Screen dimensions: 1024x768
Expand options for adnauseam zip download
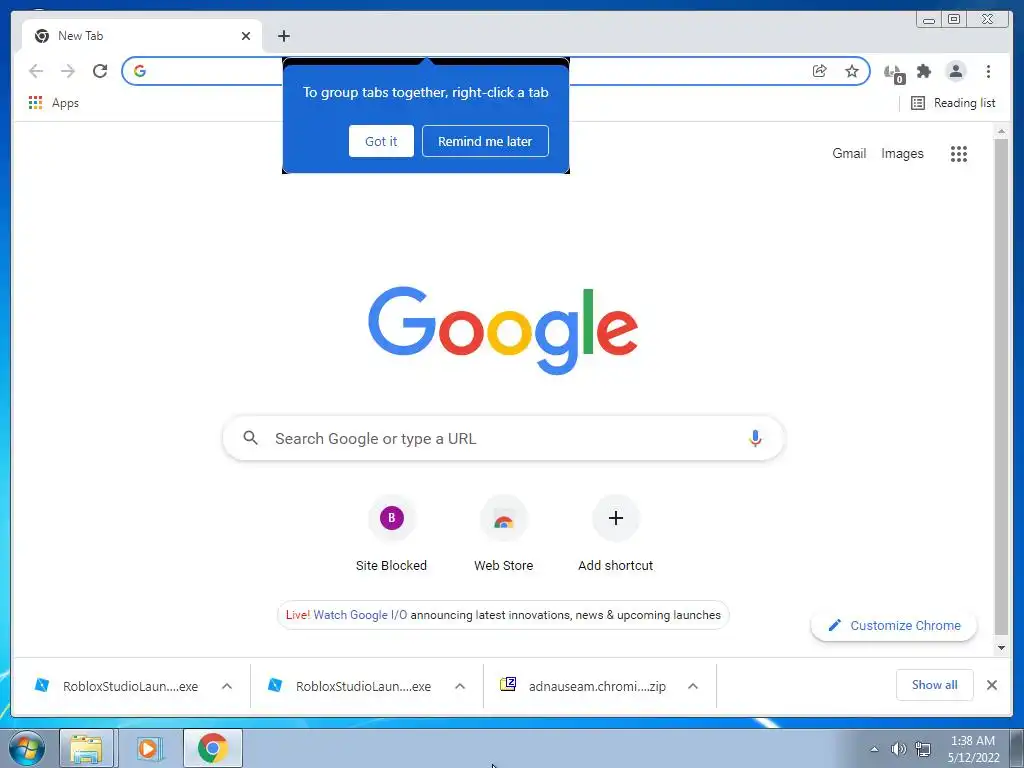[x=693, y=686]
